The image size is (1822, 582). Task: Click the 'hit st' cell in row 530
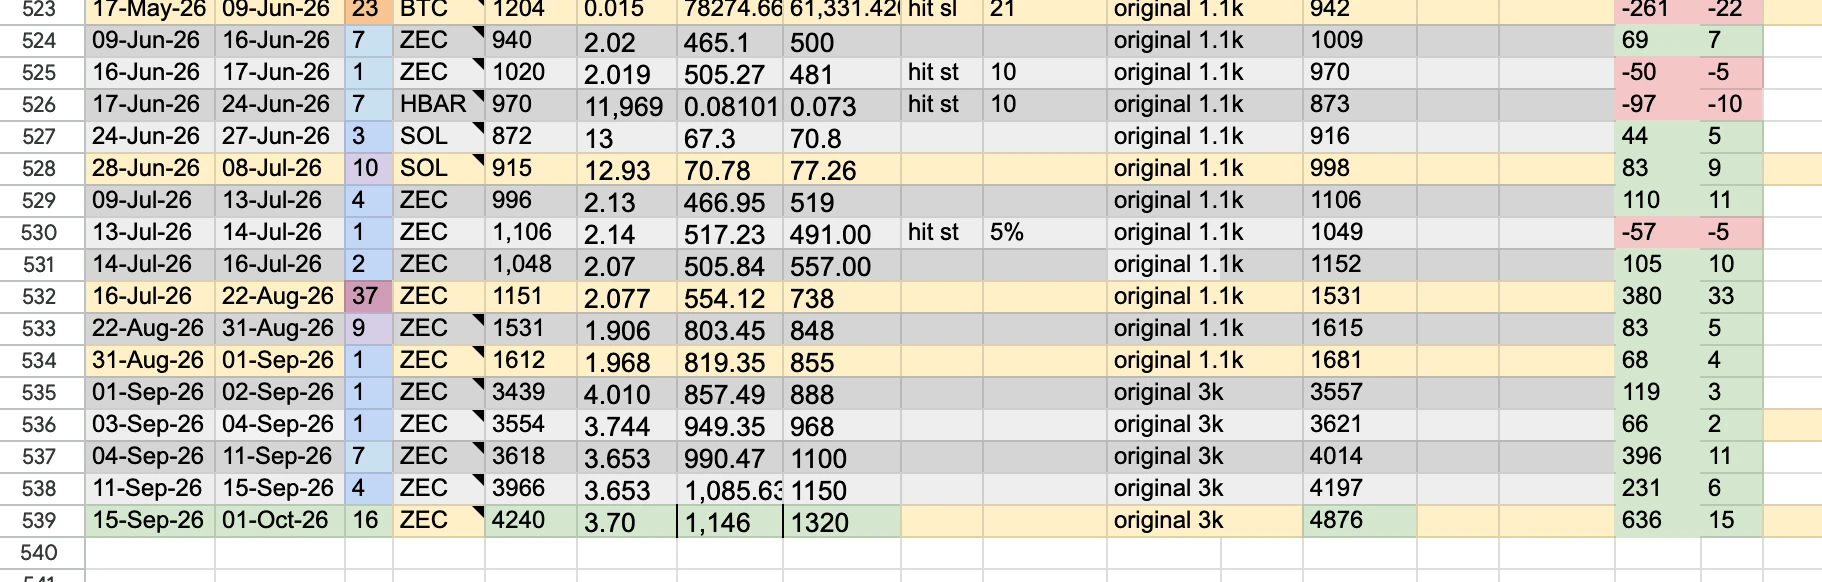[x=942, y=232]
